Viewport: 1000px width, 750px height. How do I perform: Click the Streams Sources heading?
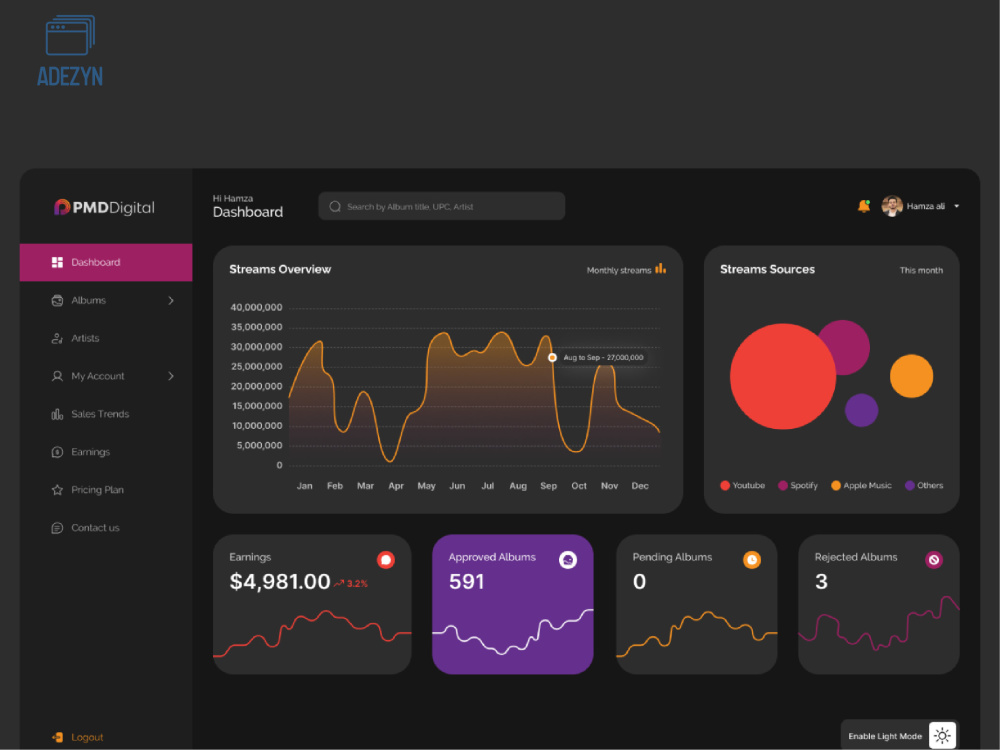click(767, 269)
